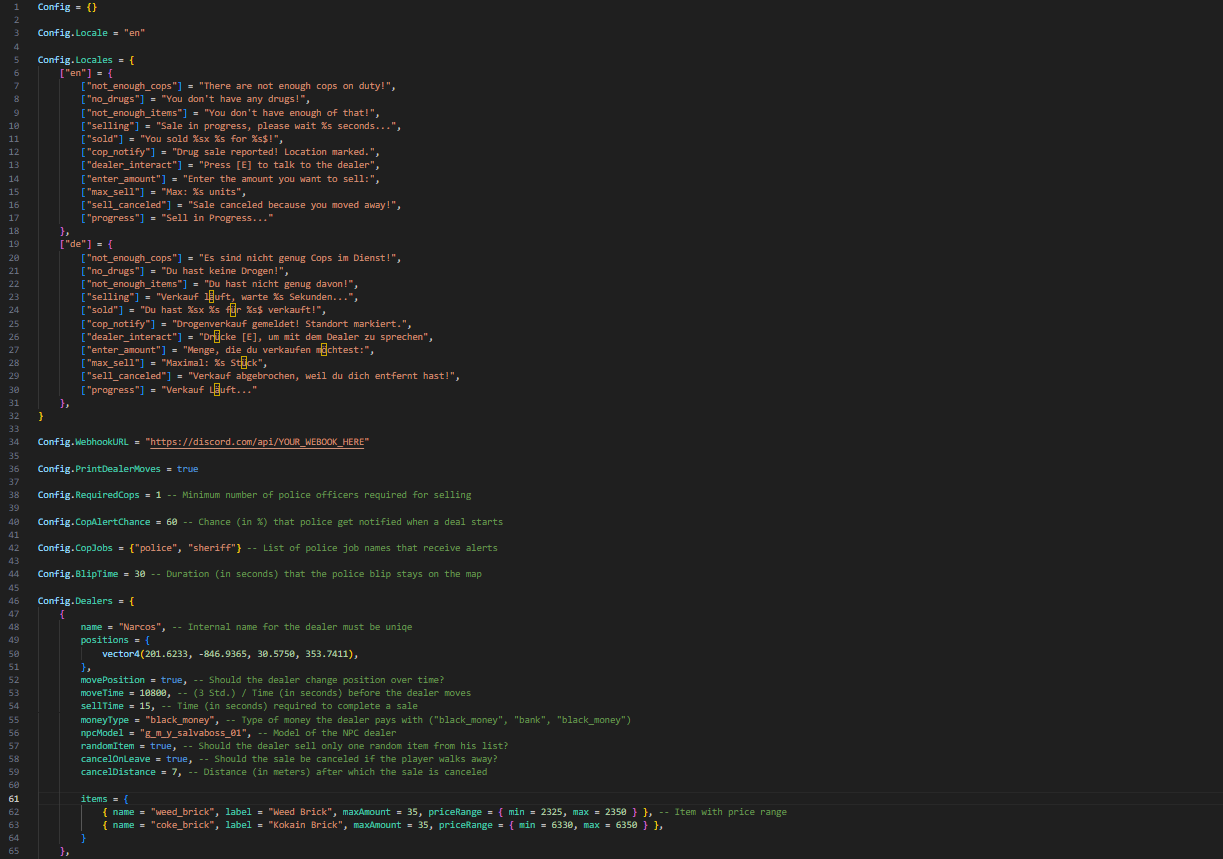Click the "sheriff" string in CopJobs
1223x859 pixels.
tap(220, 547)
